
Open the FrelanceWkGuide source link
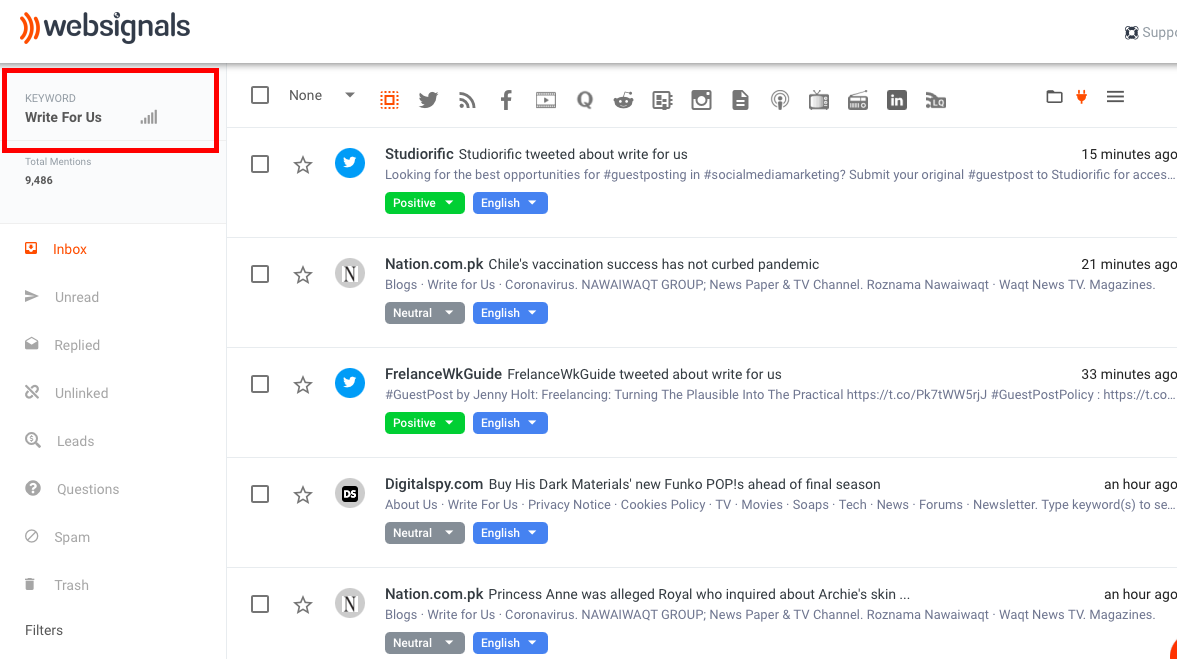pyautogui.click(x=443, y=374)
